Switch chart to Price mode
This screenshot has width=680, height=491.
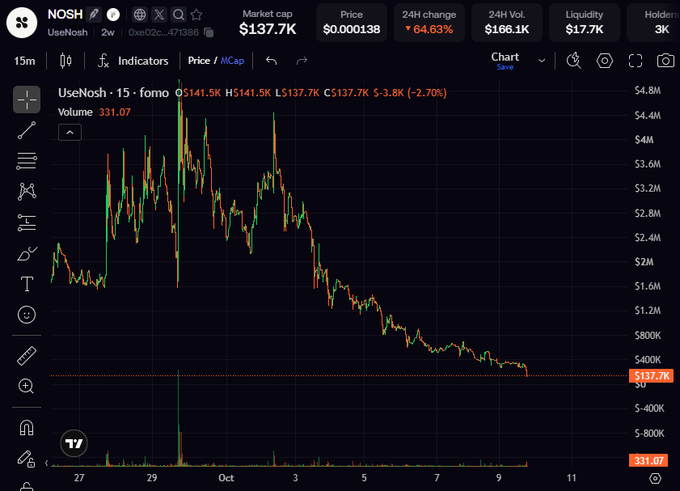click(199, 61)
